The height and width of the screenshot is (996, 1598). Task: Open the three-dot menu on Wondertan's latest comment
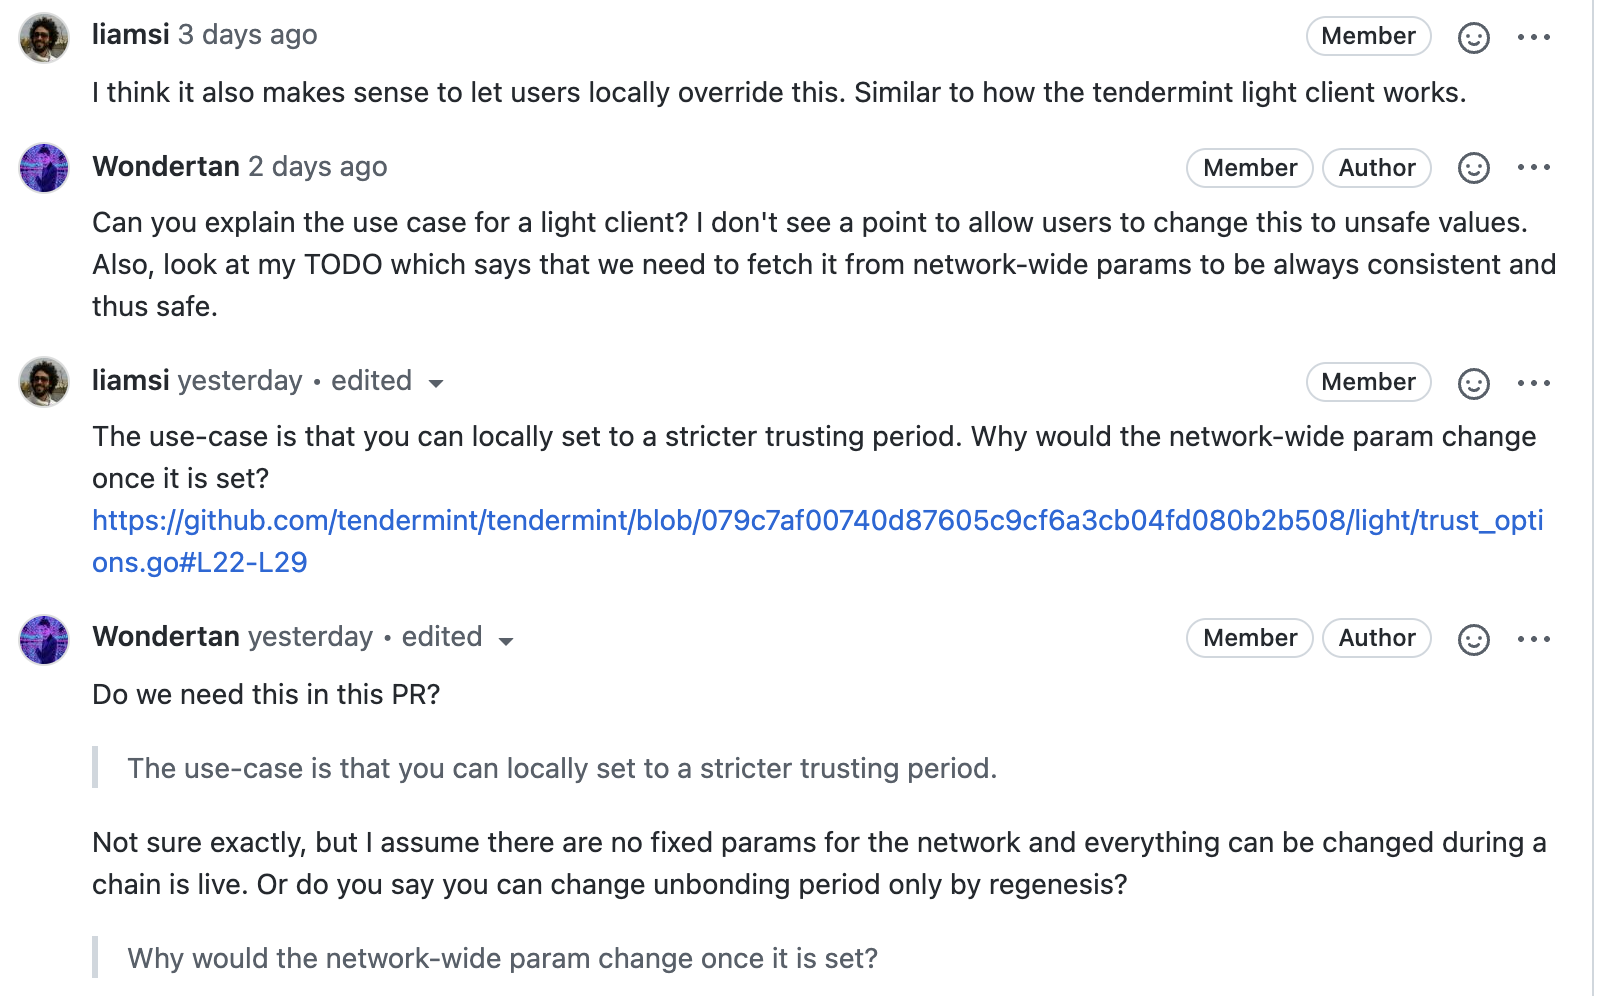click(1536, 638)
